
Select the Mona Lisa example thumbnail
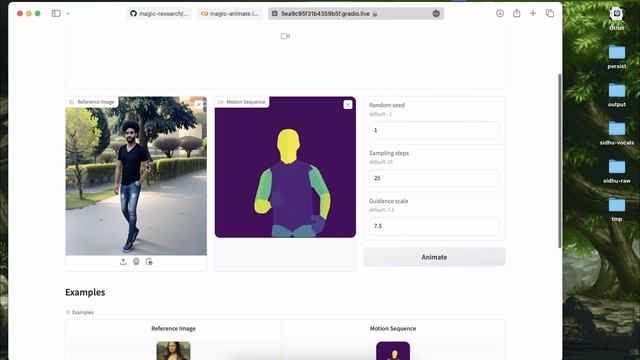[173, 351]
